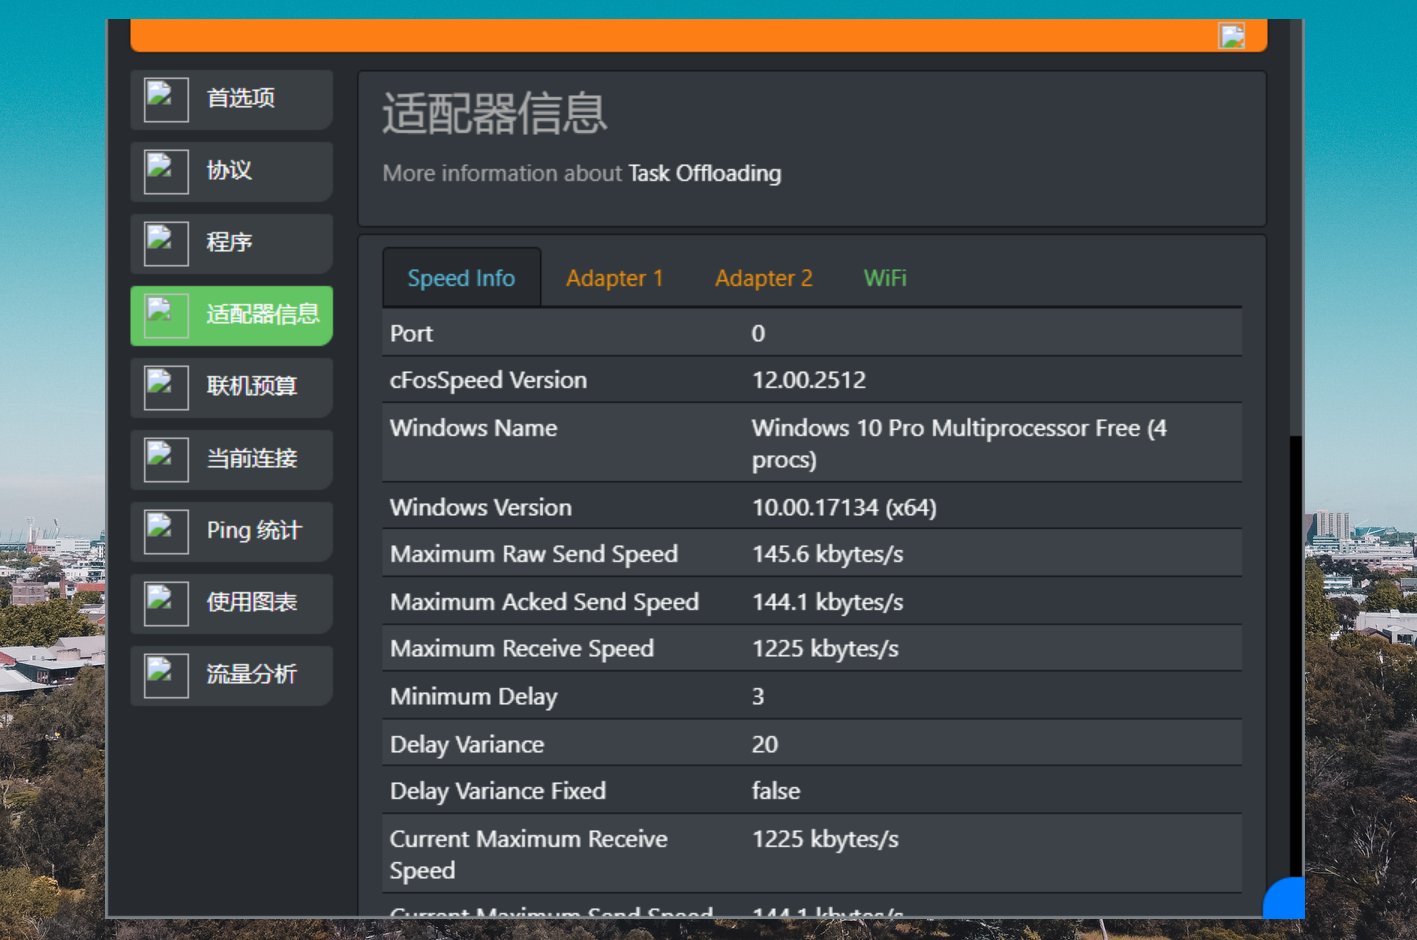Click the Minimum Delay value 3

click(758, 696)
